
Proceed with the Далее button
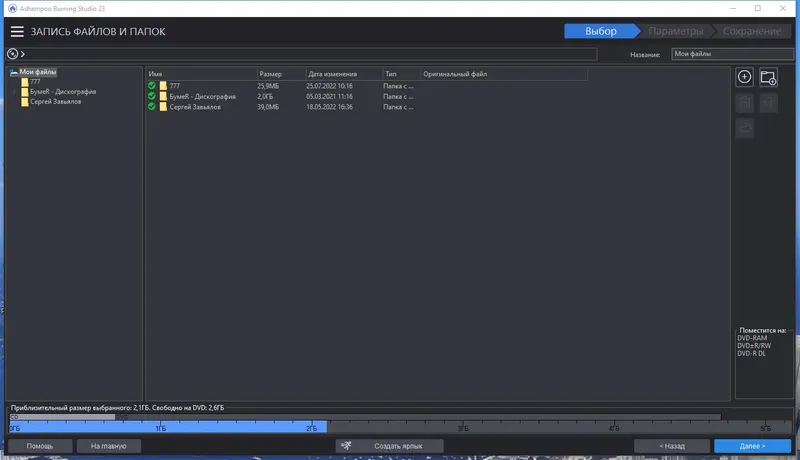click(753, 446)
